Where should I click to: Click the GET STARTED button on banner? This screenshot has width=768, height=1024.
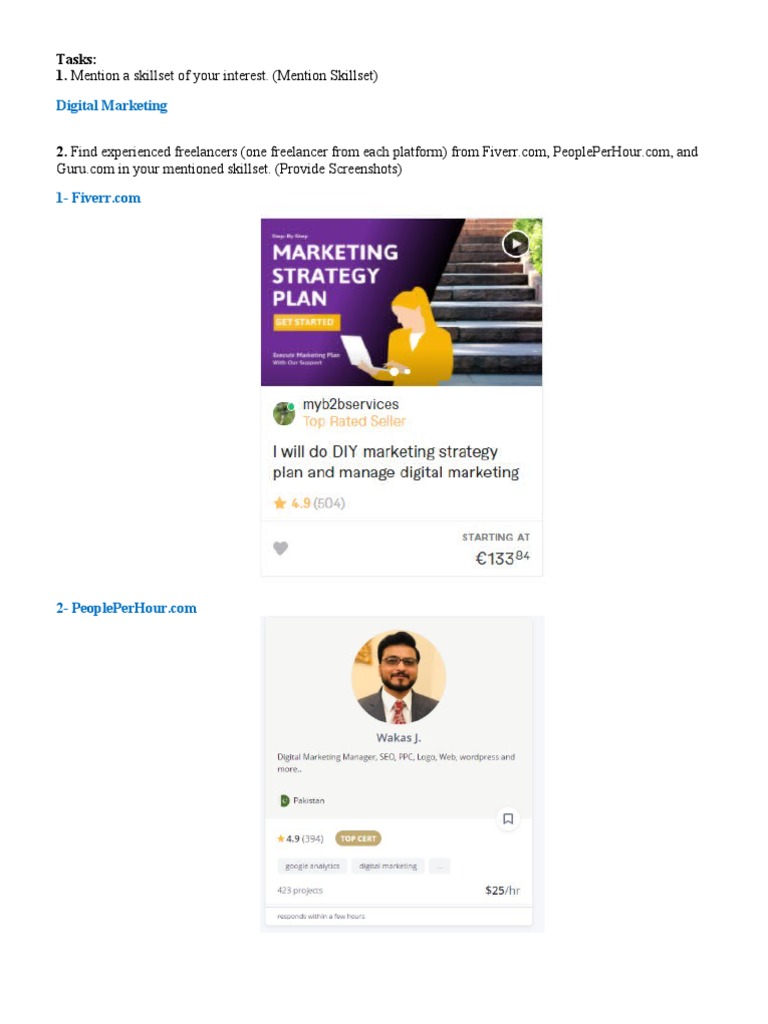305,322
